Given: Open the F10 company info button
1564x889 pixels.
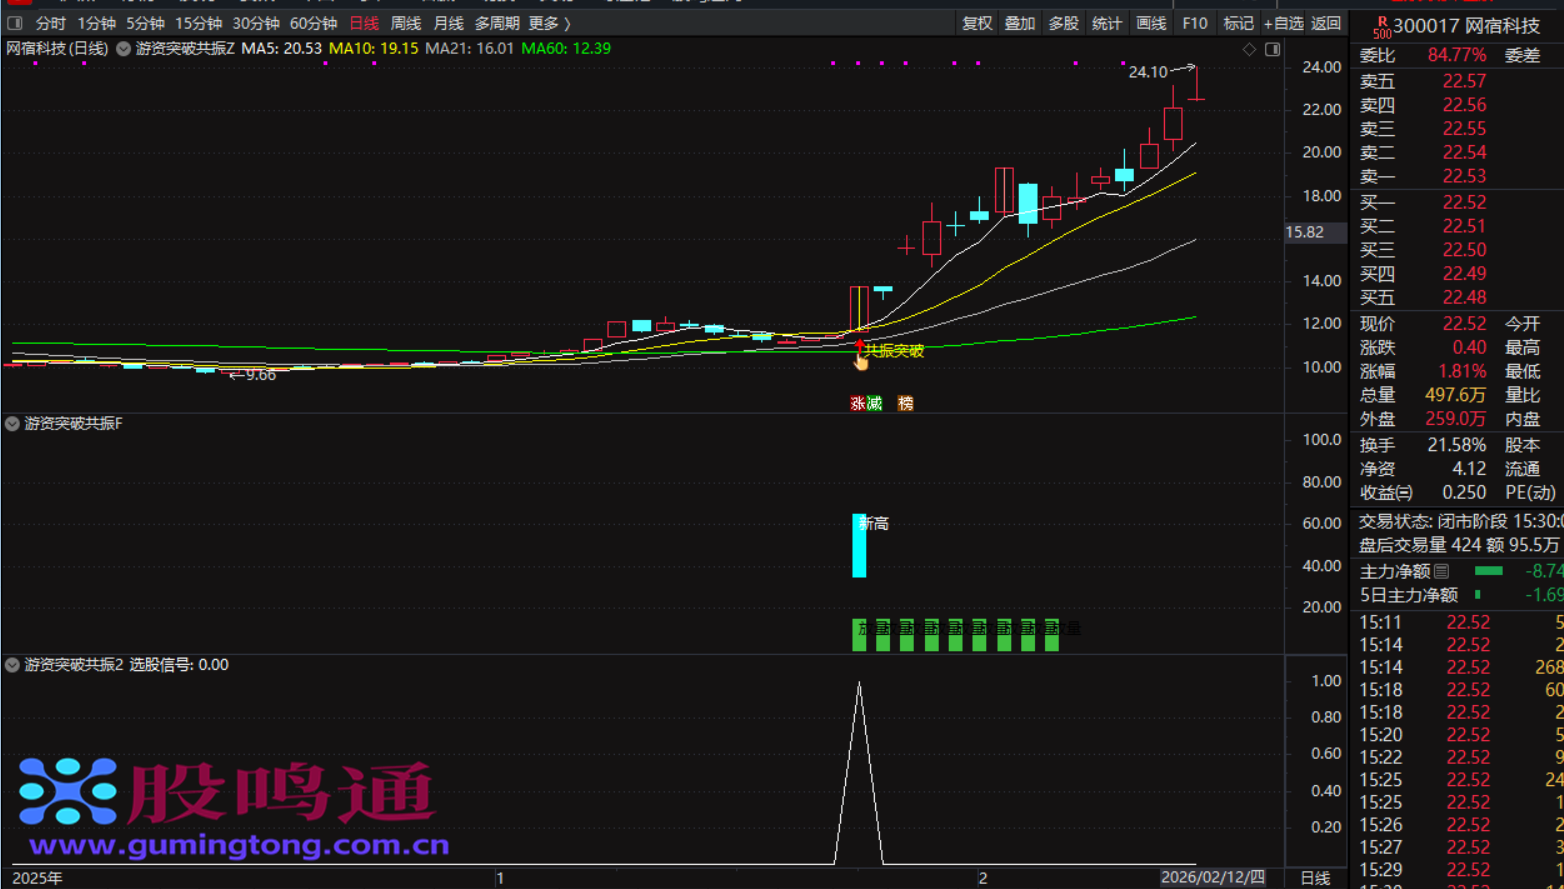Looking at the screenshot, I should 1194,23.
